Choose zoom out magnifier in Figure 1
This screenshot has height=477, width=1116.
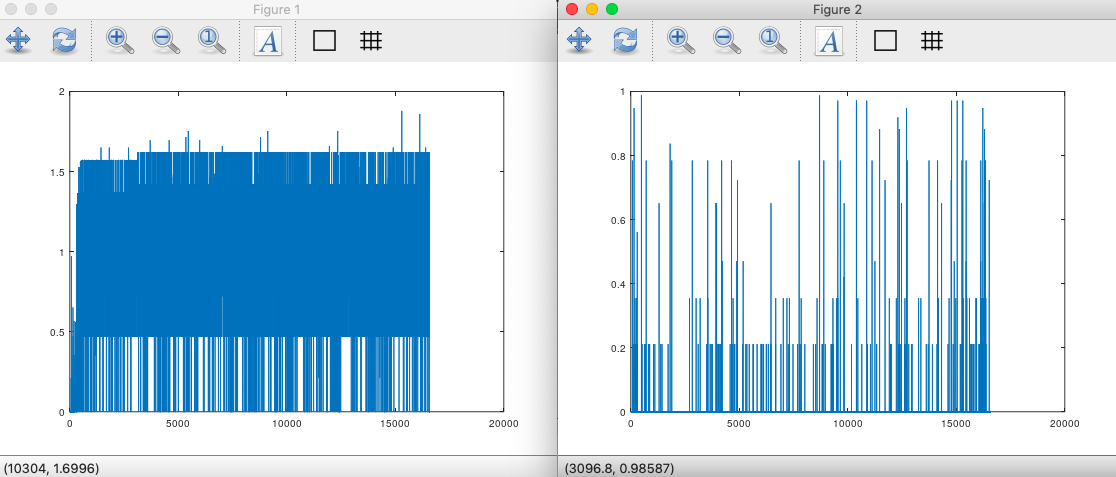pyautogui.click(x=165, y=40)
